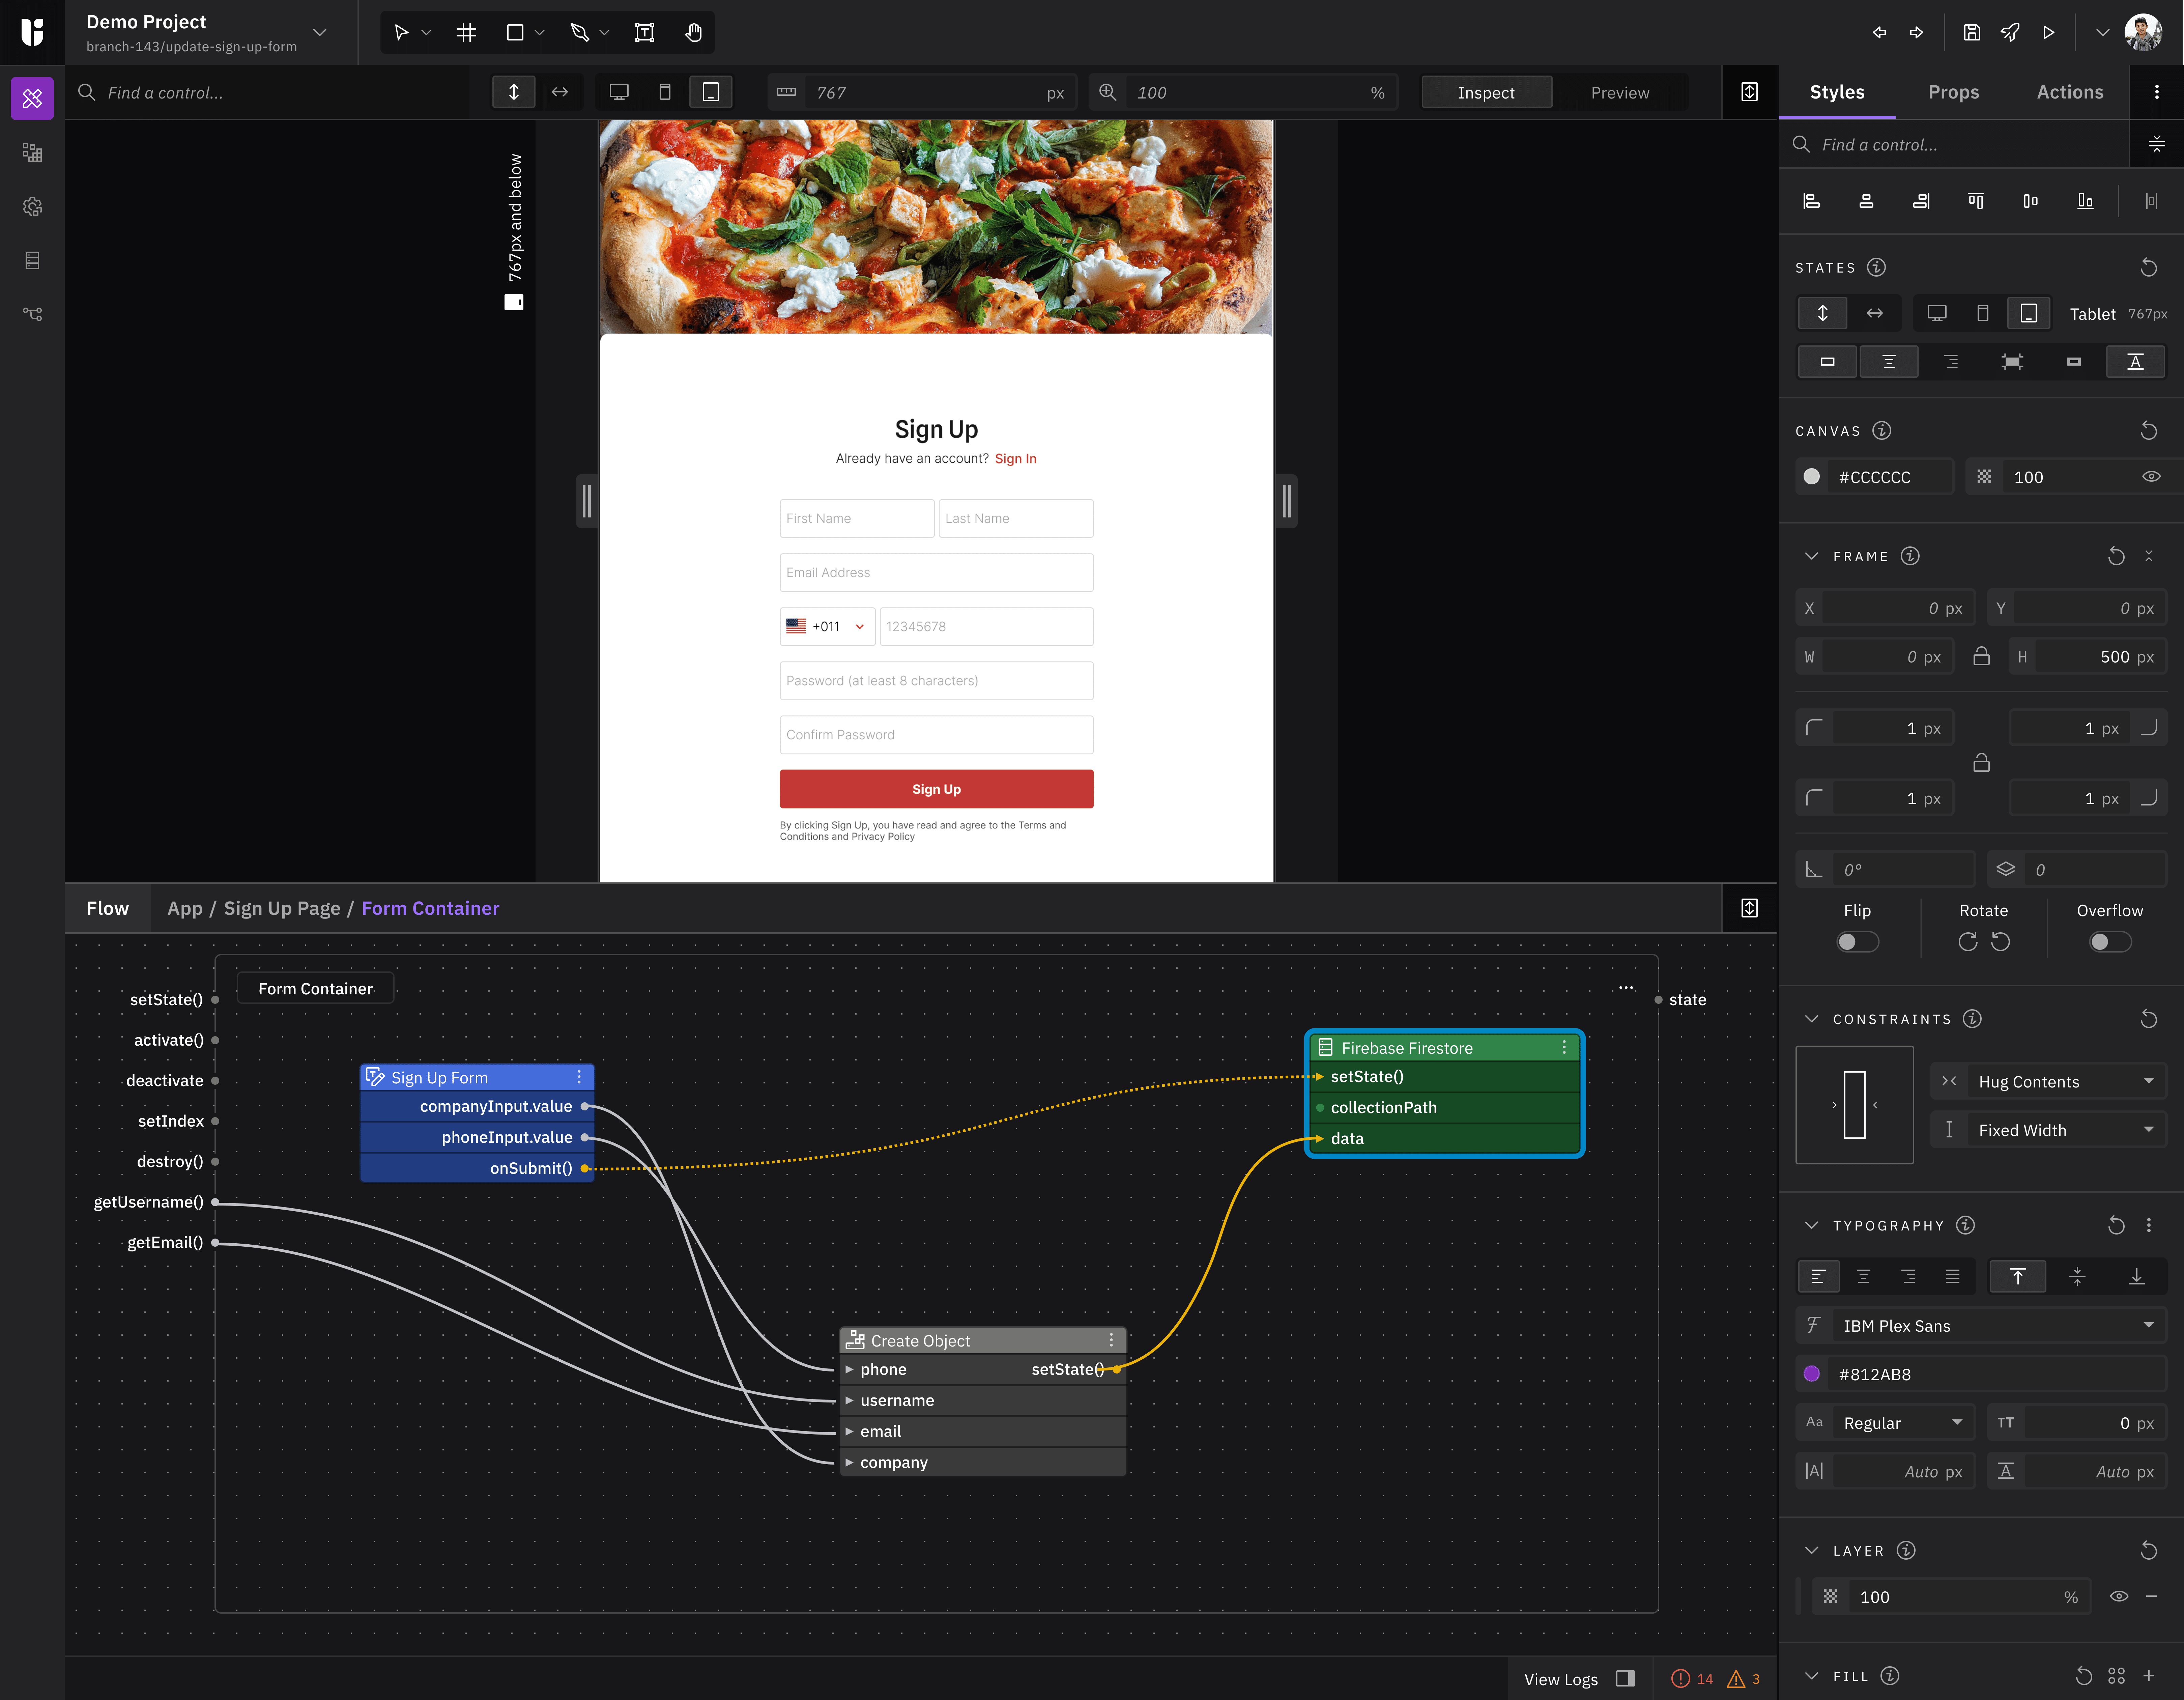Click the #812AB8 purple color swatch

click(1812, 1374)
